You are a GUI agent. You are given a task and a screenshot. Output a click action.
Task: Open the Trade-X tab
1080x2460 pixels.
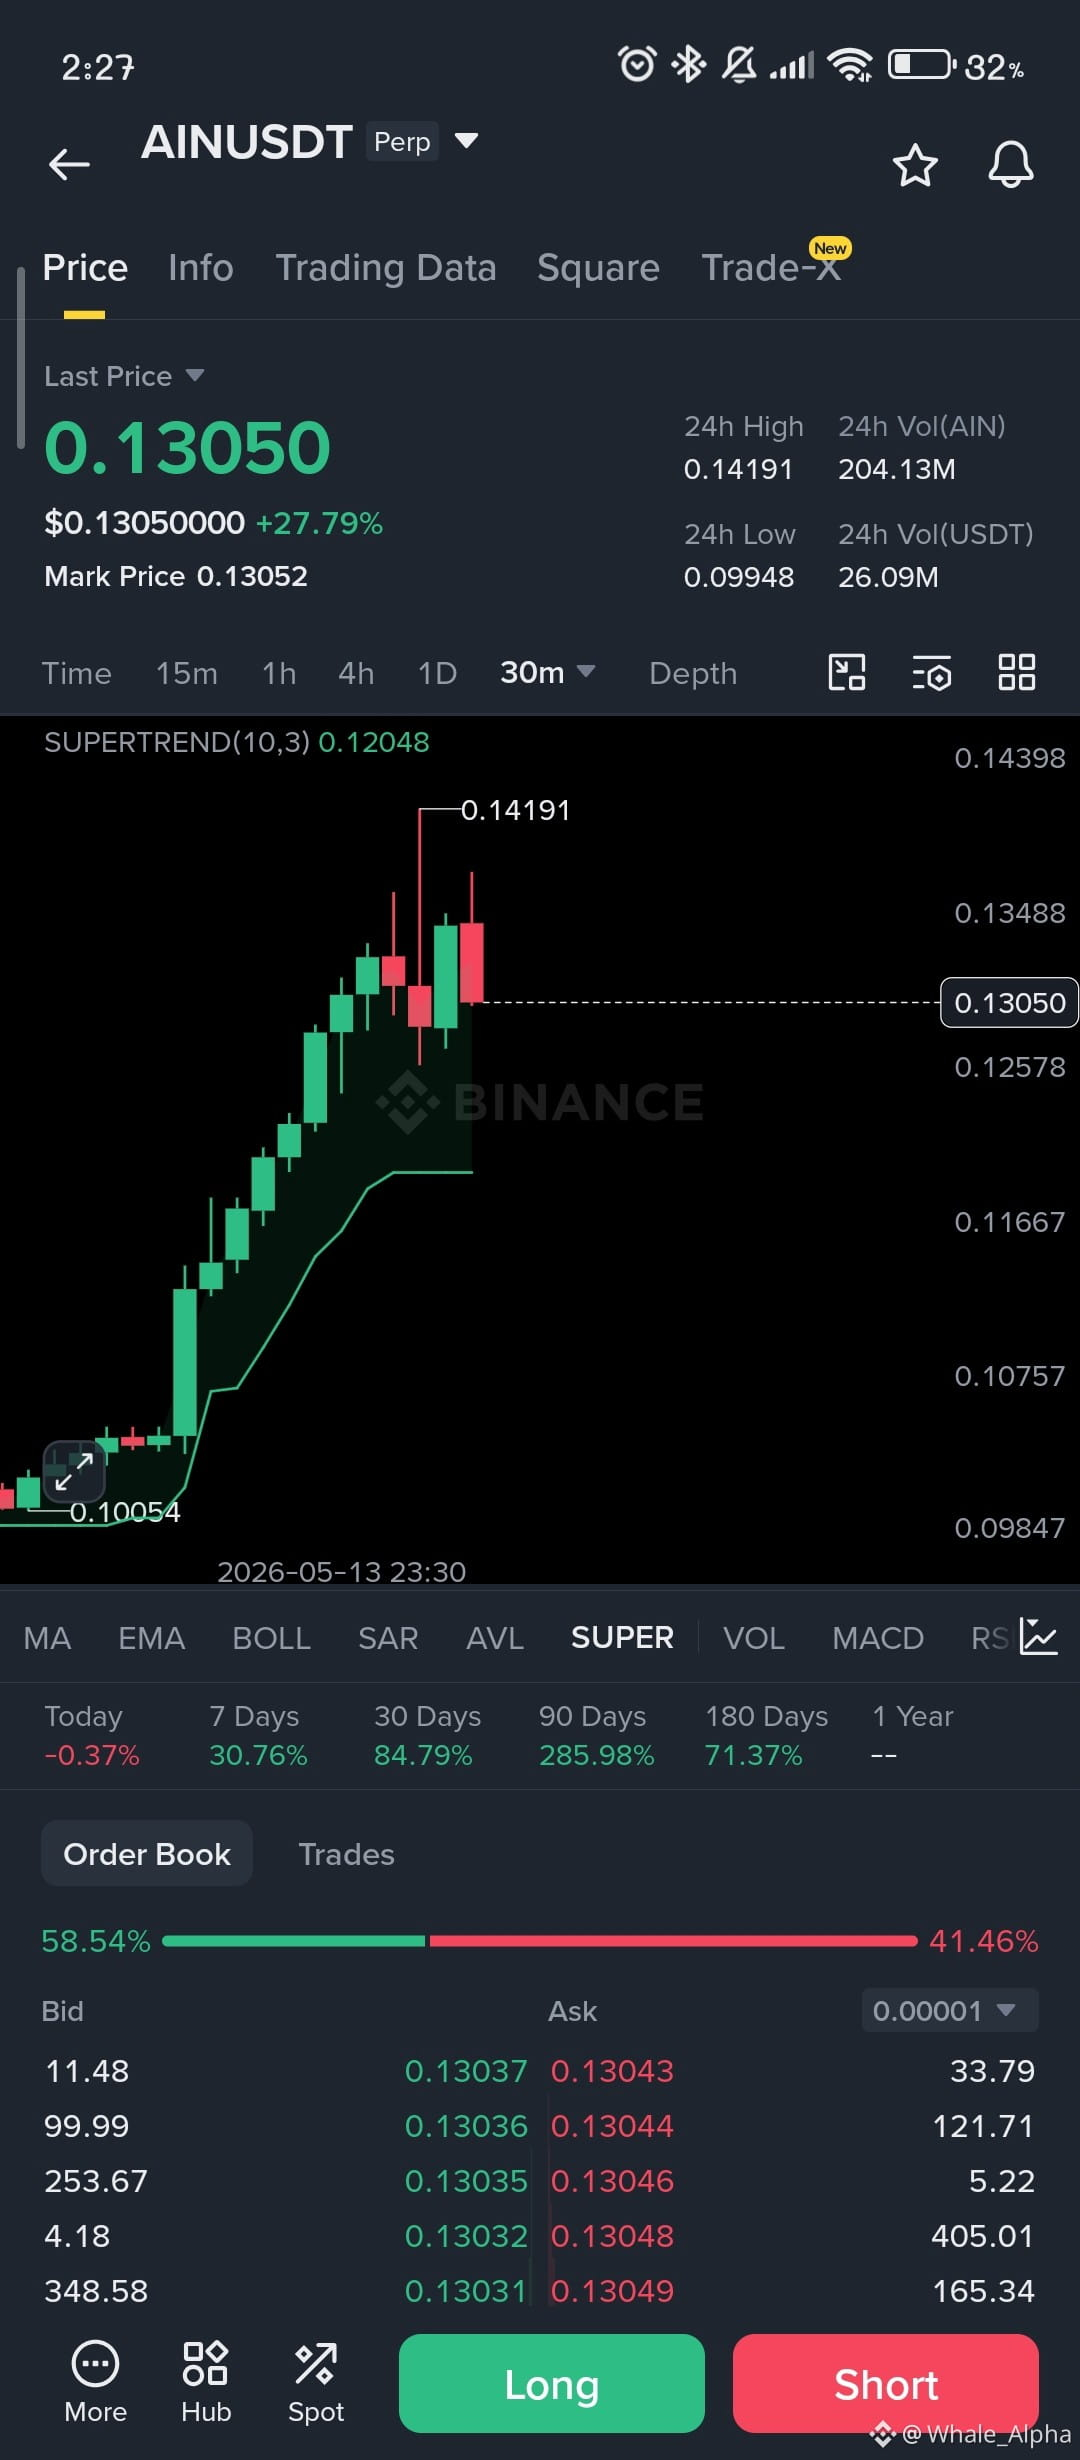(x=771, y=268)
